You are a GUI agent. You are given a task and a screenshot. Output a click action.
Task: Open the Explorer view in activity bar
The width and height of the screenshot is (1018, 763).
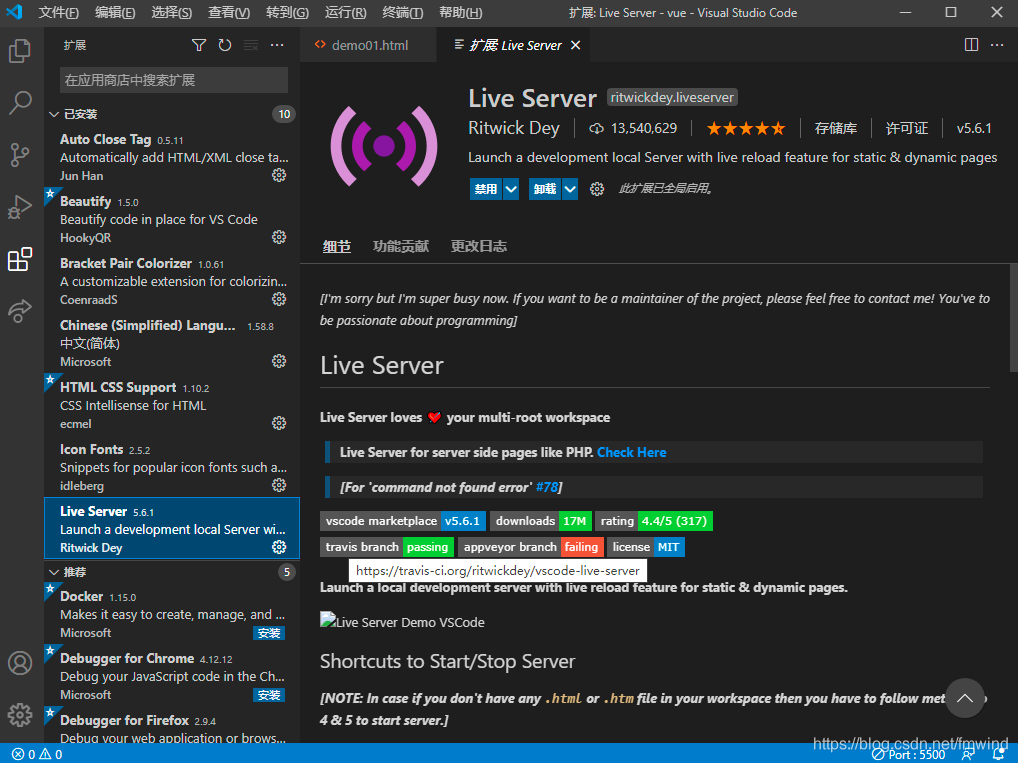pyautogui.click(x=20, y=51)
